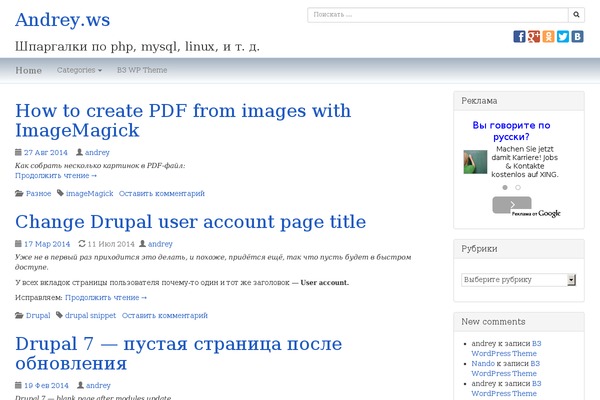This screenshot has width=600, height=400.
Task: Open the imageMagick tag link
Action: click(90, 193)
